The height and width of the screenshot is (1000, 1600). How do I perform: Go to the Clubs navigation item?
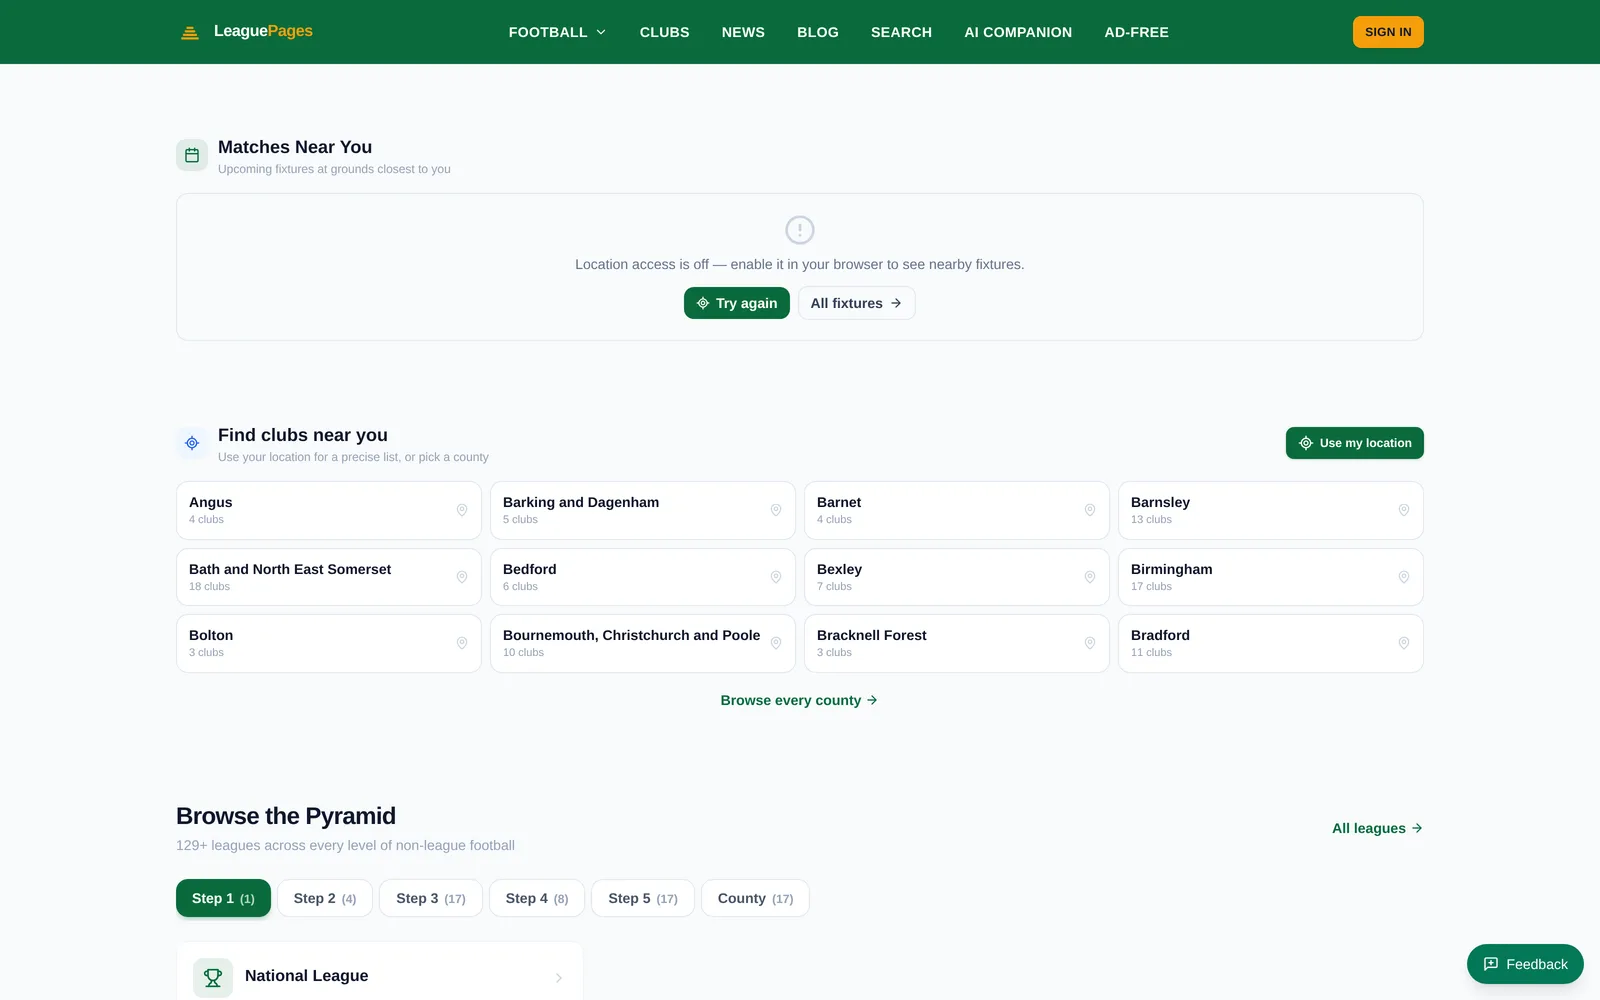(665, 32)
